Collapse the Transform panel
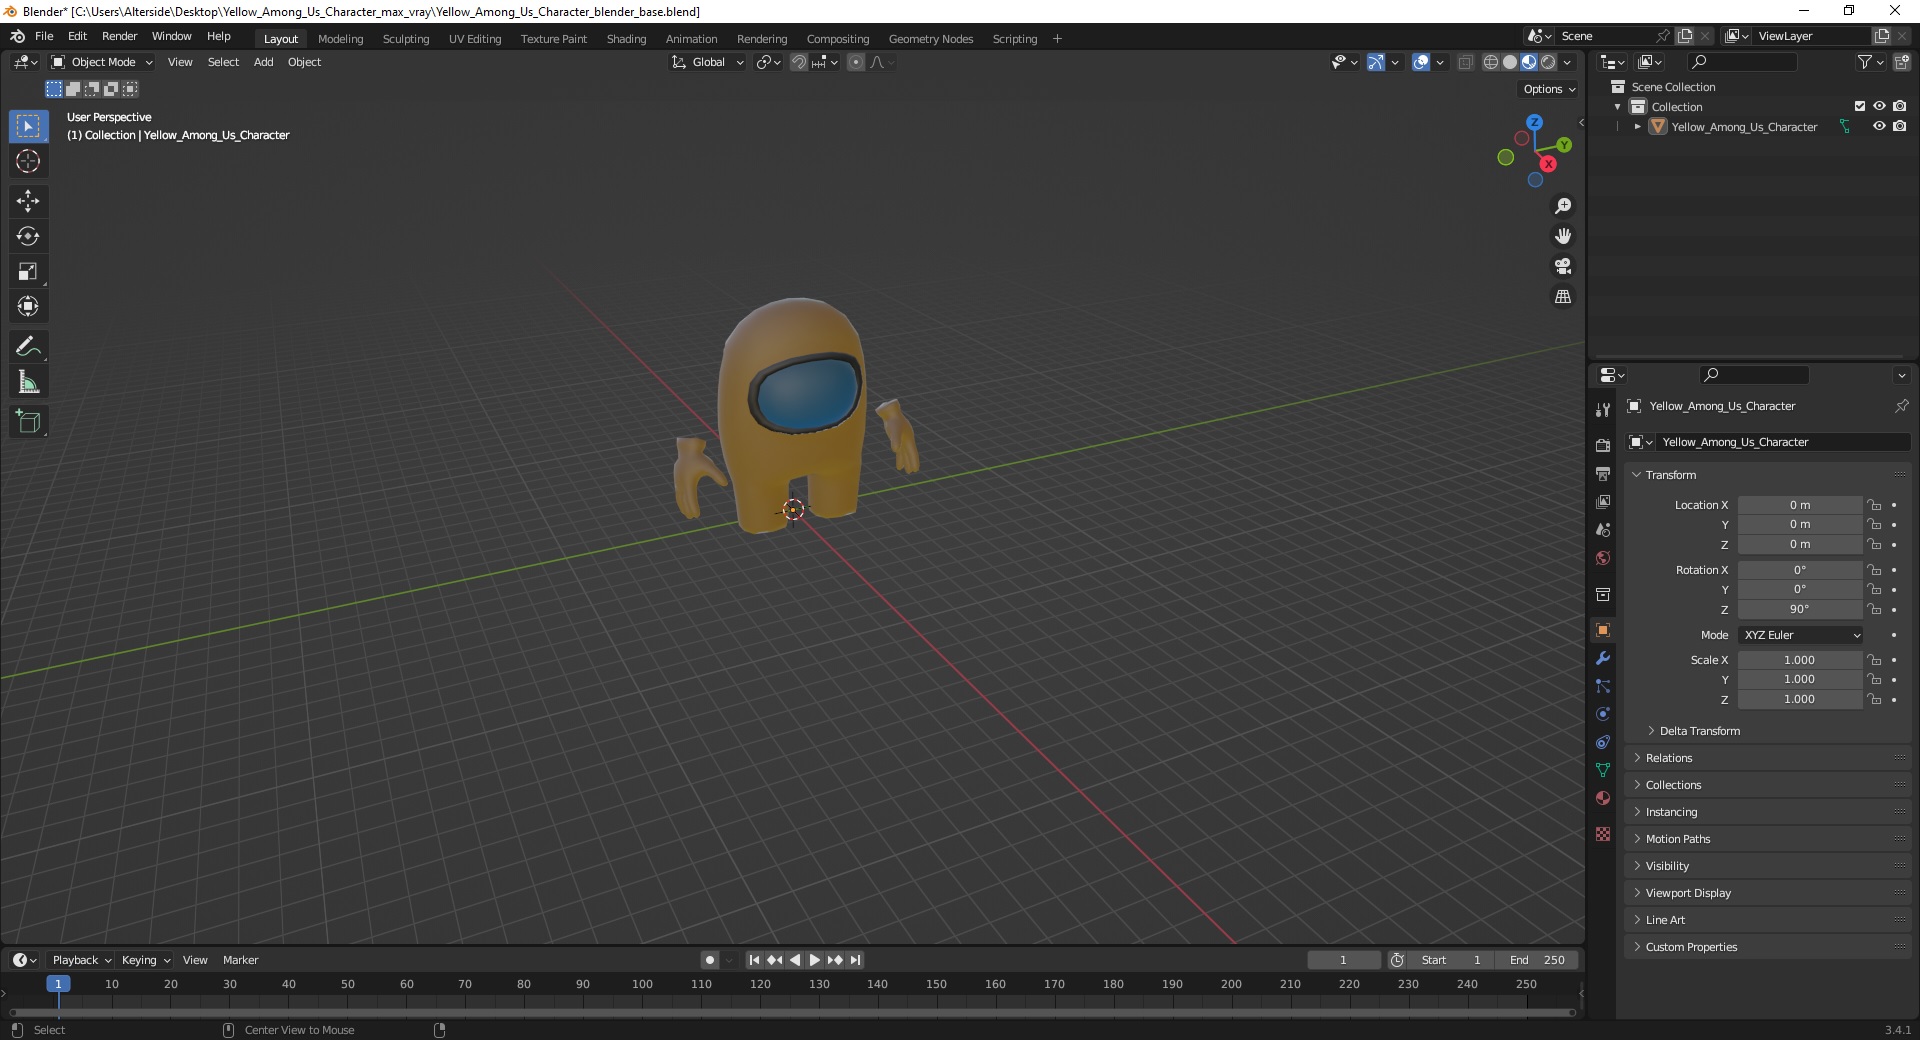The image size is (1920, 1040). (x=1670, y=475)
